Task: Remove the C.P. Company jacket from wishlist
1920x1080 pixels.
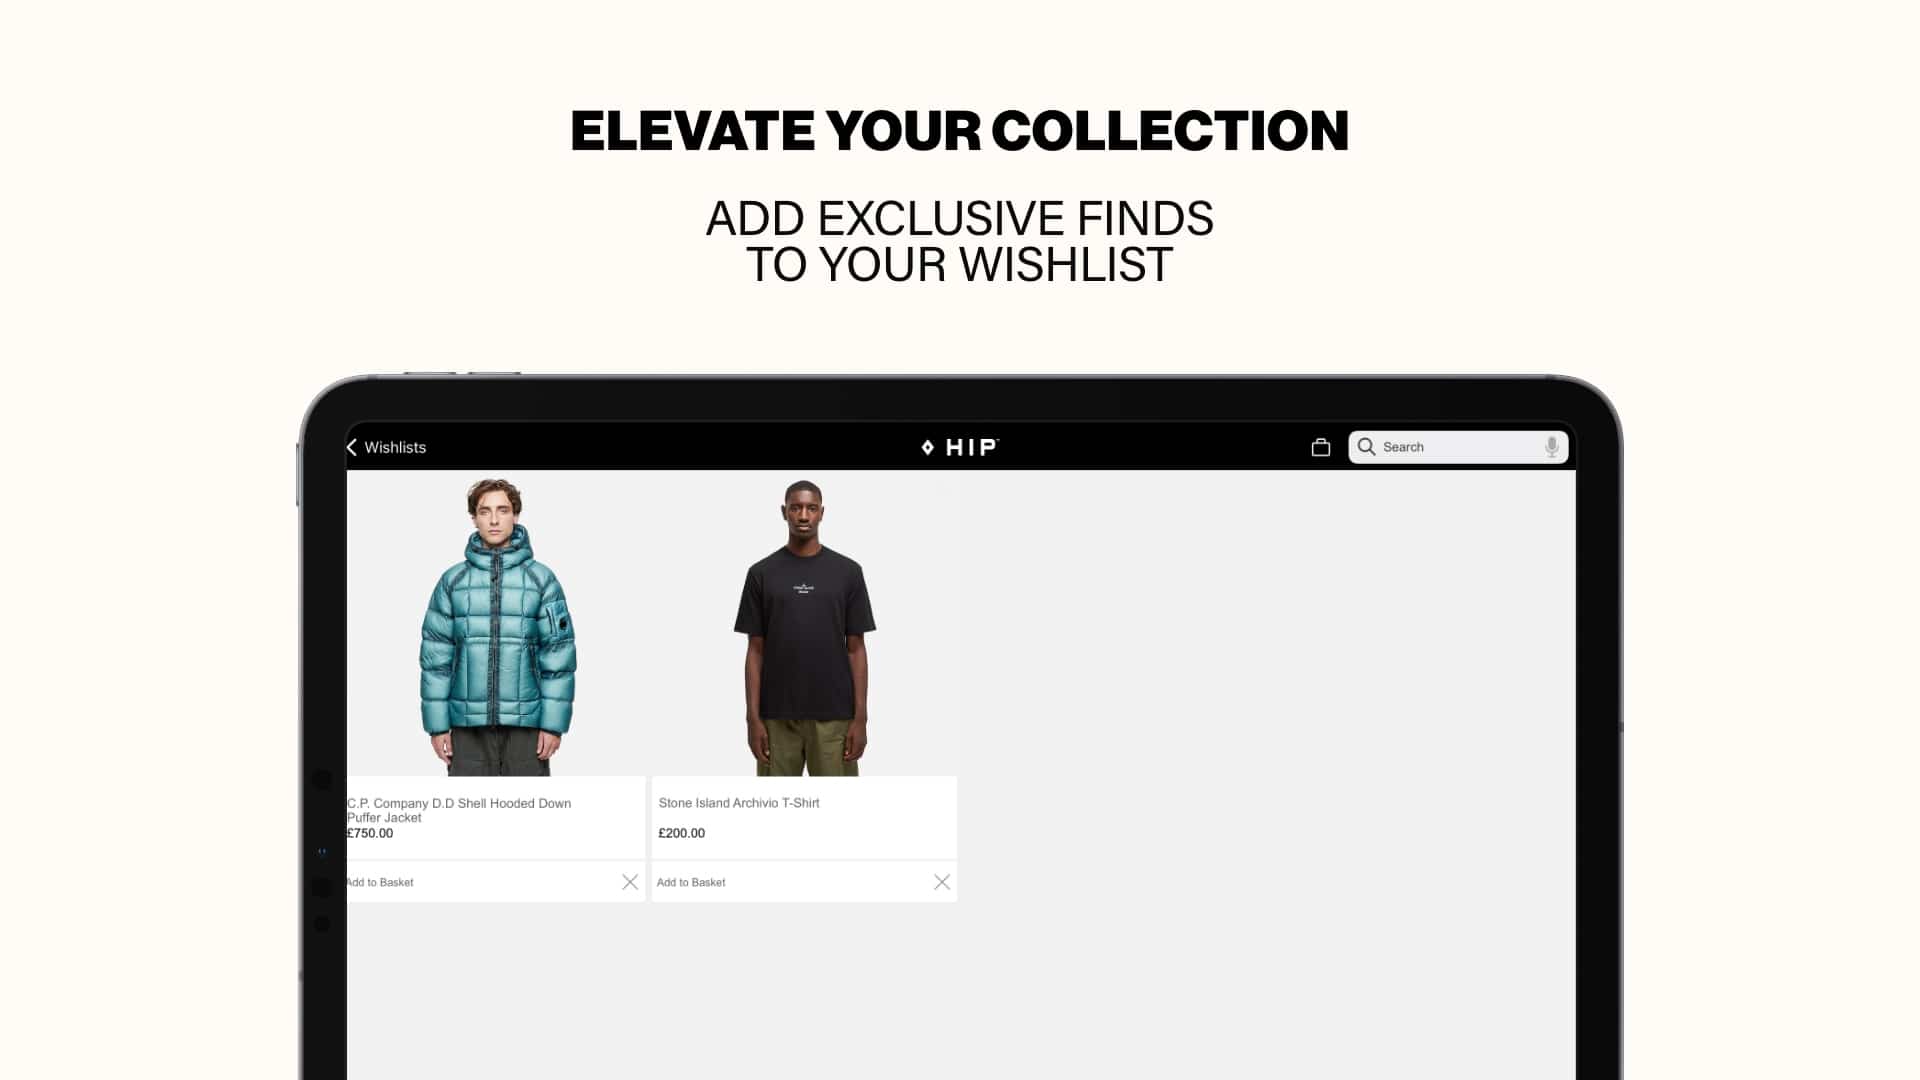Action: 630,882
